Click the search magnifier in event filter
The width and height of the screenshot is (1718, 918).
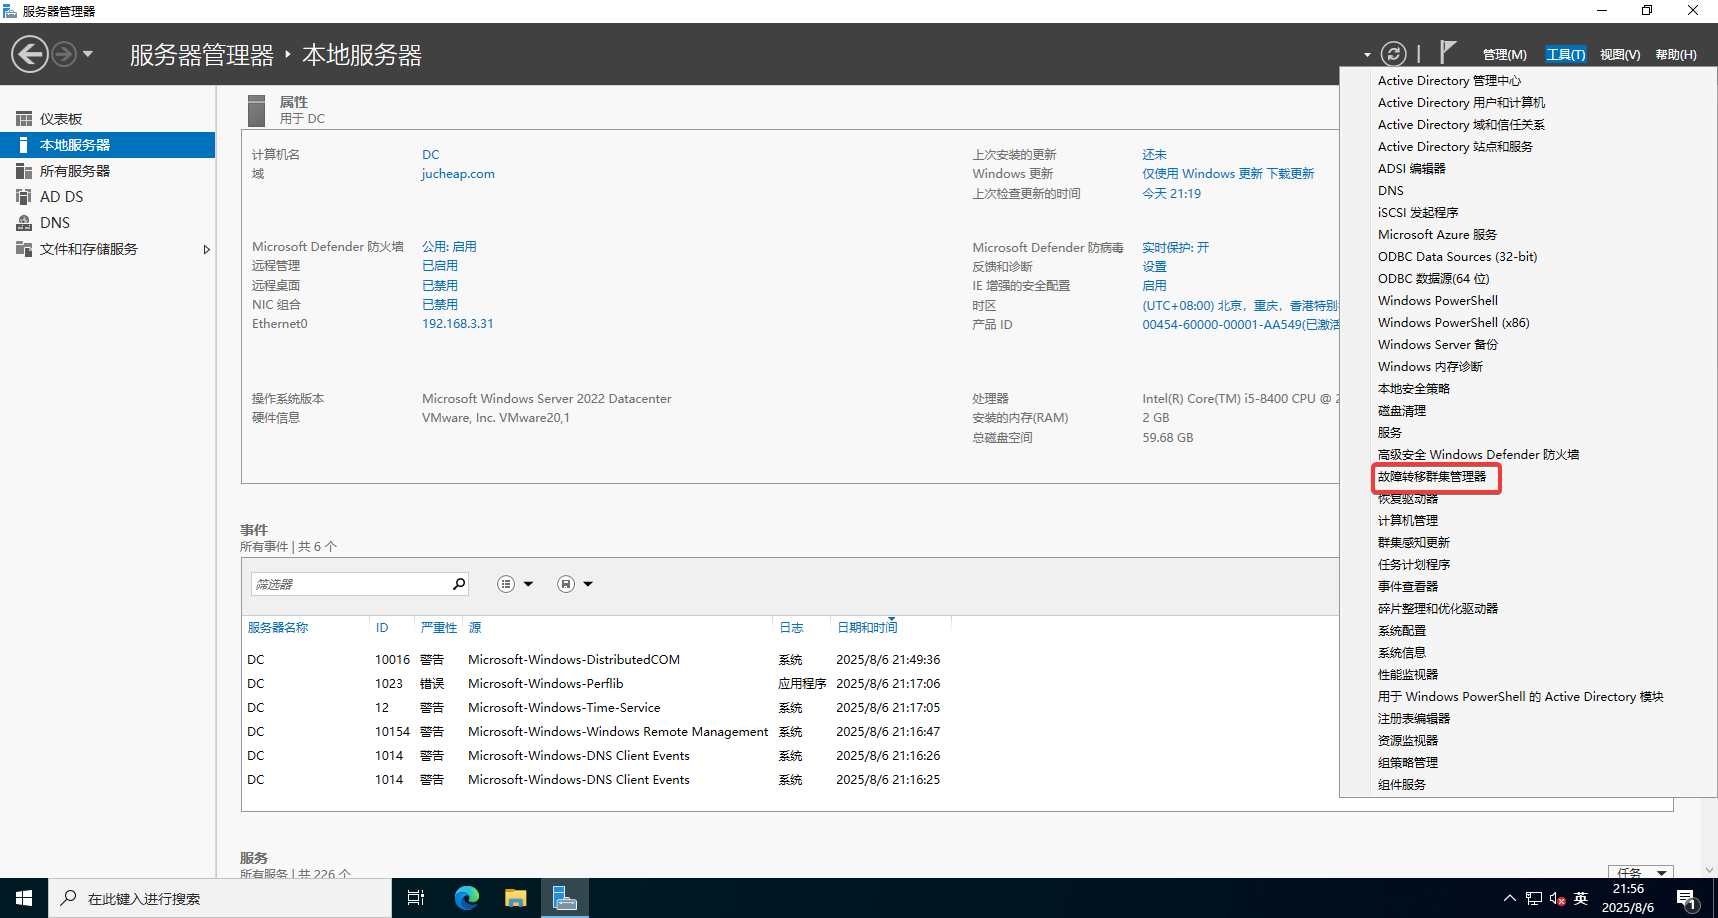tap(459, 584)
